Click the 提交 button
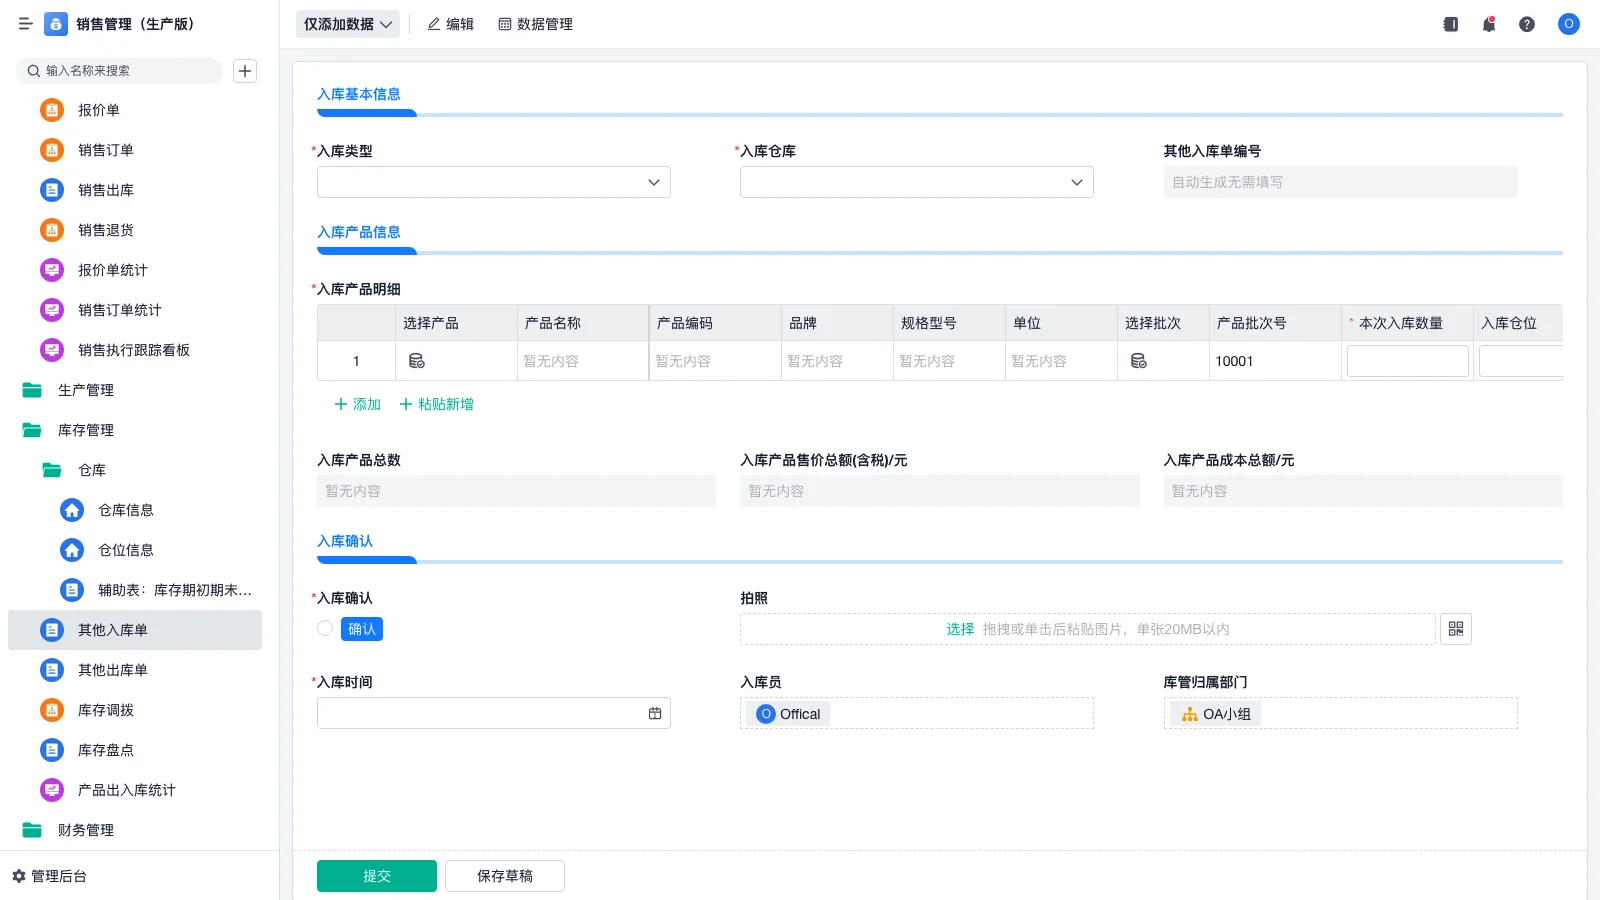 coord(376,875)
